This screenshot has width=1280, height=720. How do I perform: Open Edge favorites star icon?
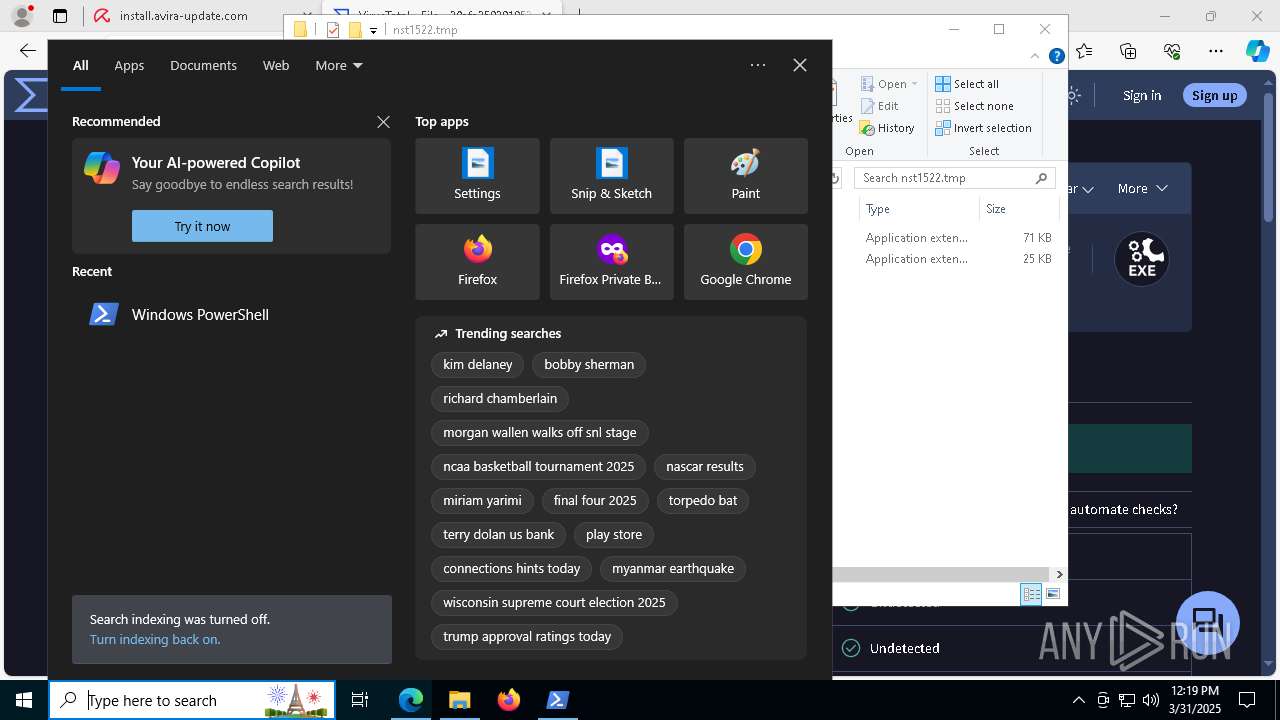[1085, 51]
